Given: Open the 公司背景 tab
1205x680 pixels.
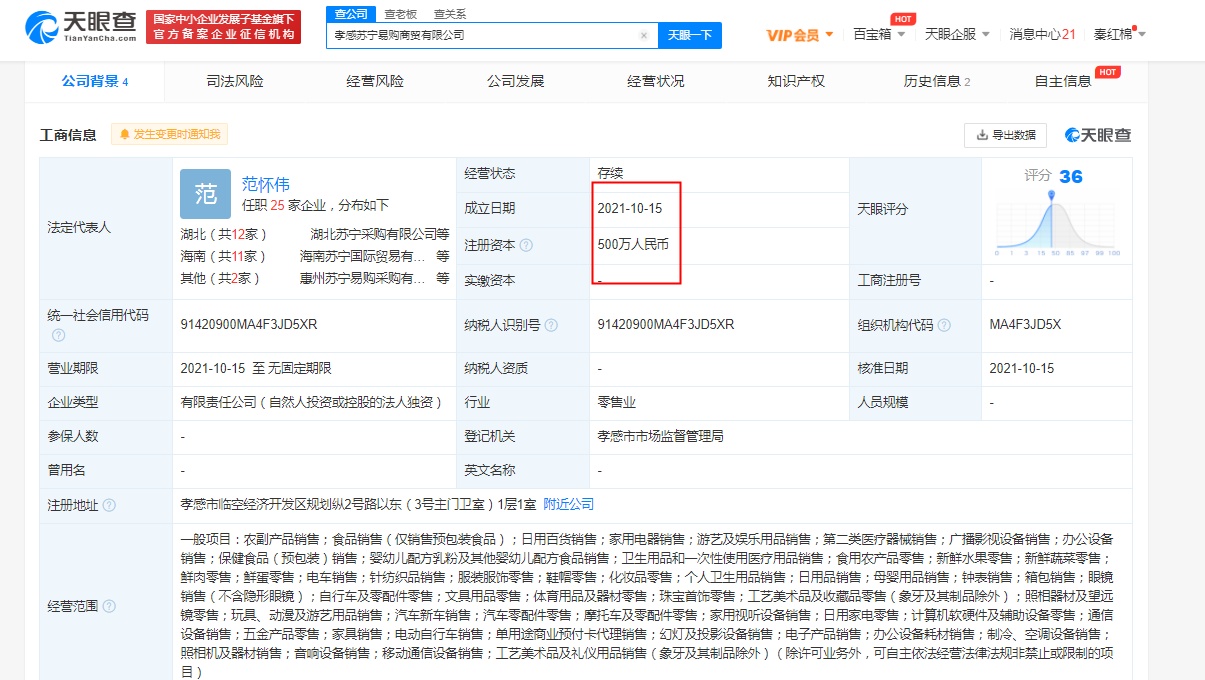Looking at the screenshot, I should coord(95,81).
